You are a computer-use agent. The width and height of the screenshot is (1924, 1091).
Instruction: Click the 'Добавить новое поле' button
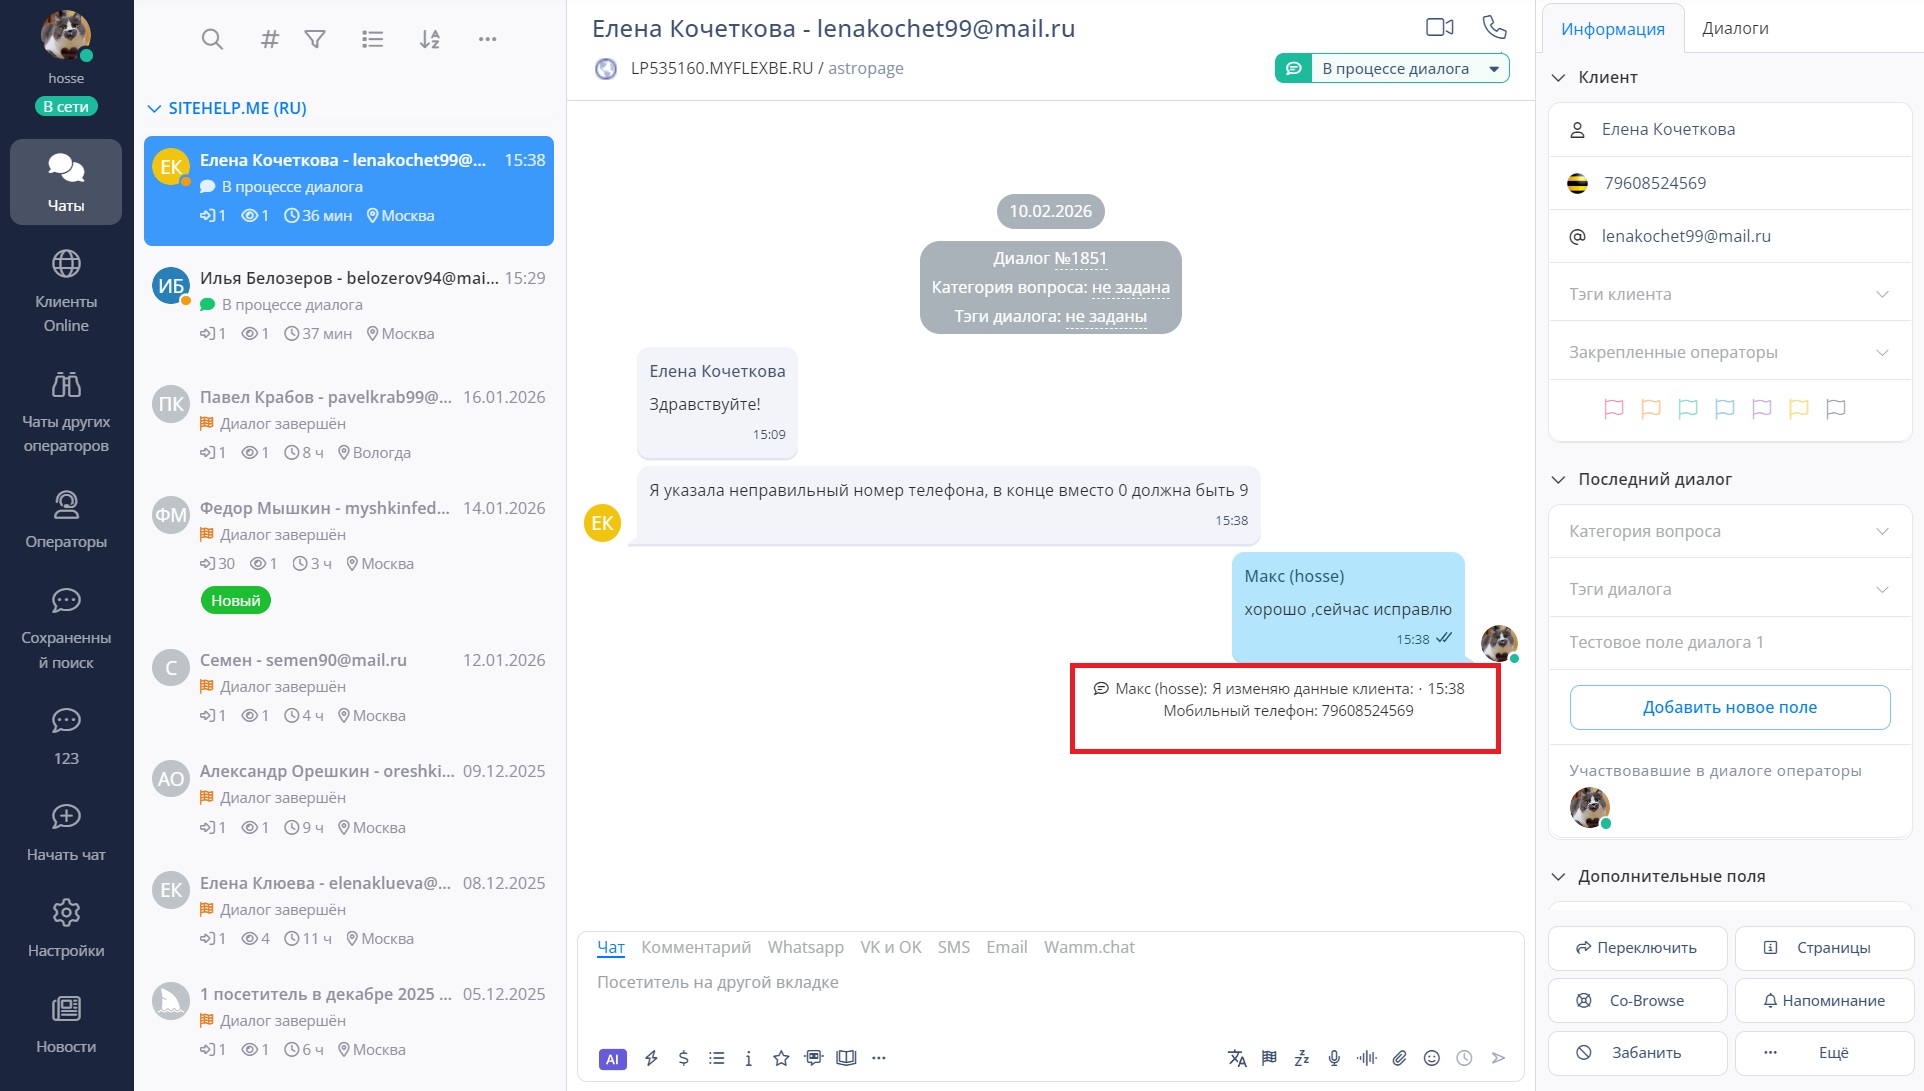click(1729, 707)
